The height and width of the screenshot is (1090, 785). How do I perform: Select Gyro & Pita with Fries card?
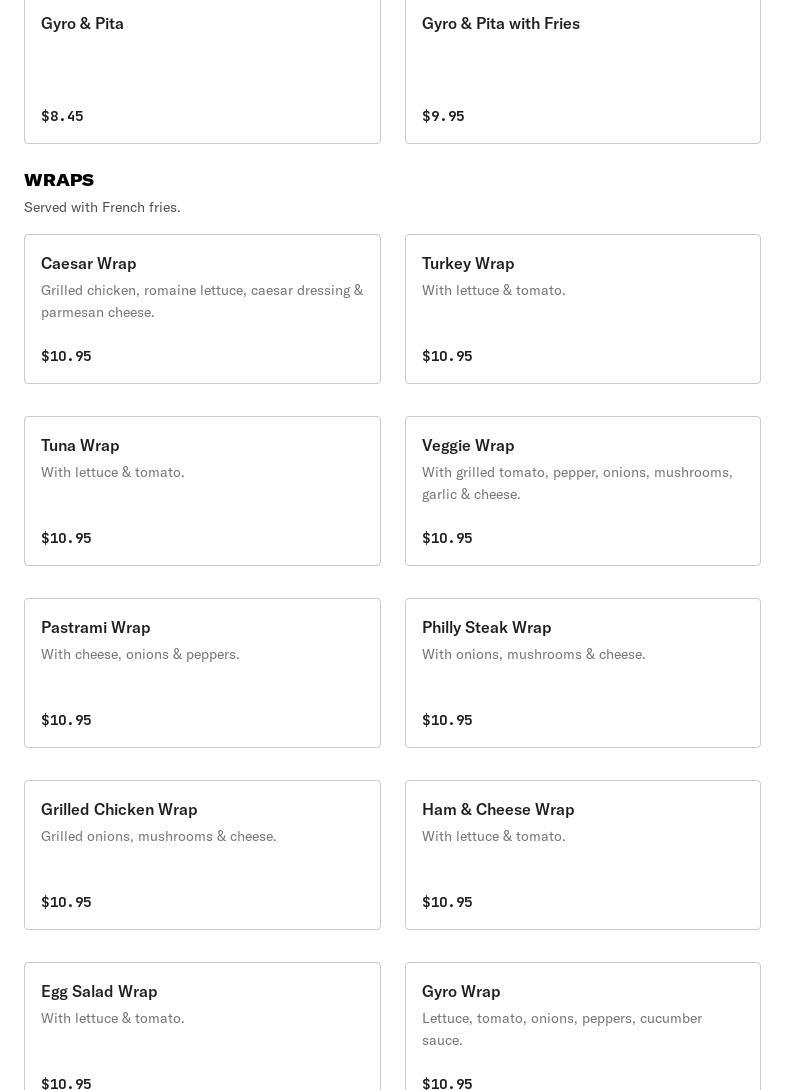pyautogui.click(x=582, y=68)
